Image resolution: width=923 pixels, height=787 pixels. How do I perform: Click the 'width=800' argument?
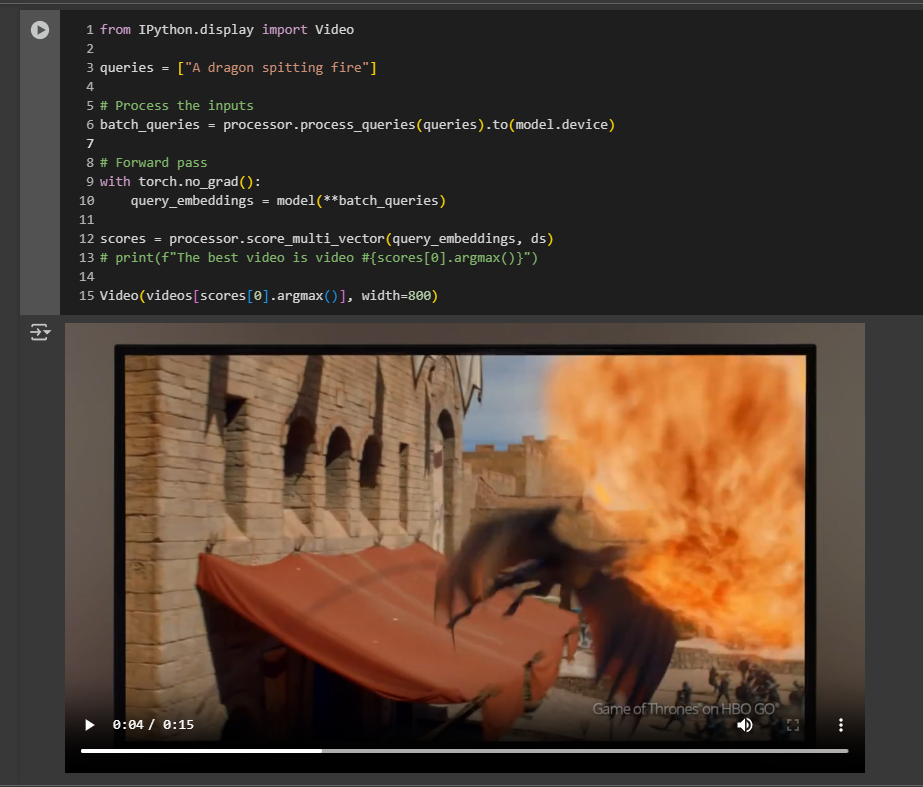pyautogui.click(x=396, y=295)
